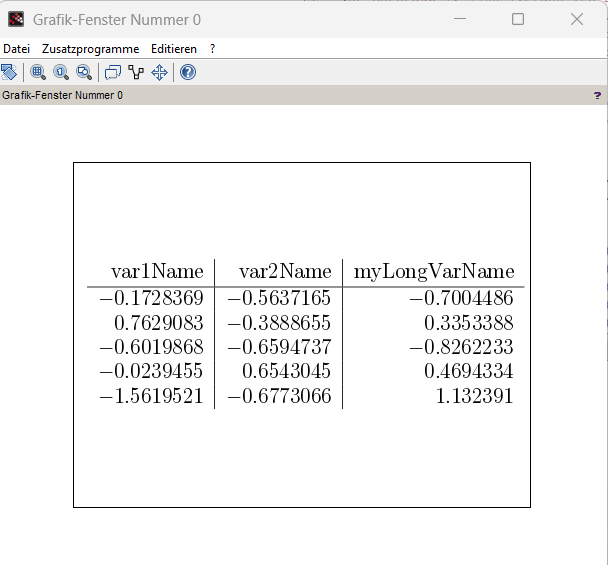
Task: Maximize the Grafik-Fenster window
Action: pyautogui.click(x=518, y=19)
